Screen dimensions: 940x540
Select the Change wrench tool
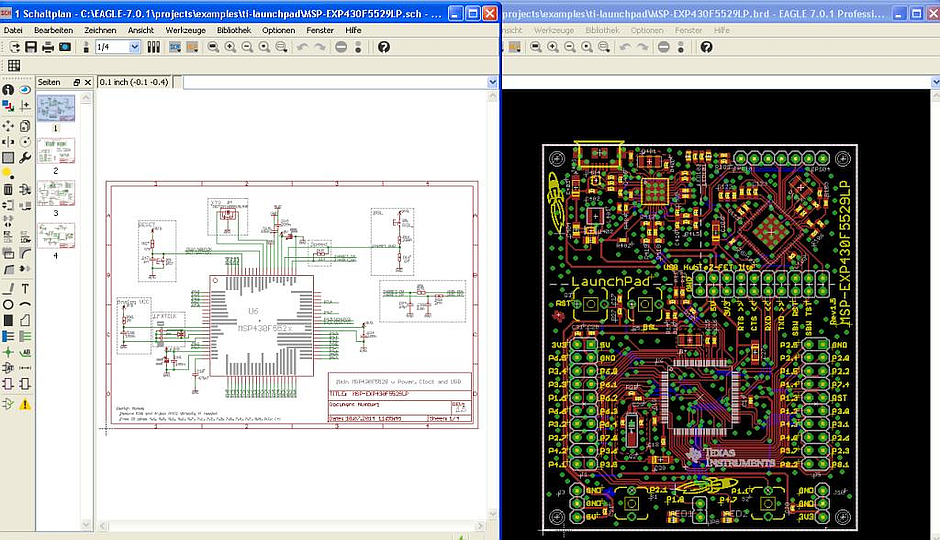point(25,158)
